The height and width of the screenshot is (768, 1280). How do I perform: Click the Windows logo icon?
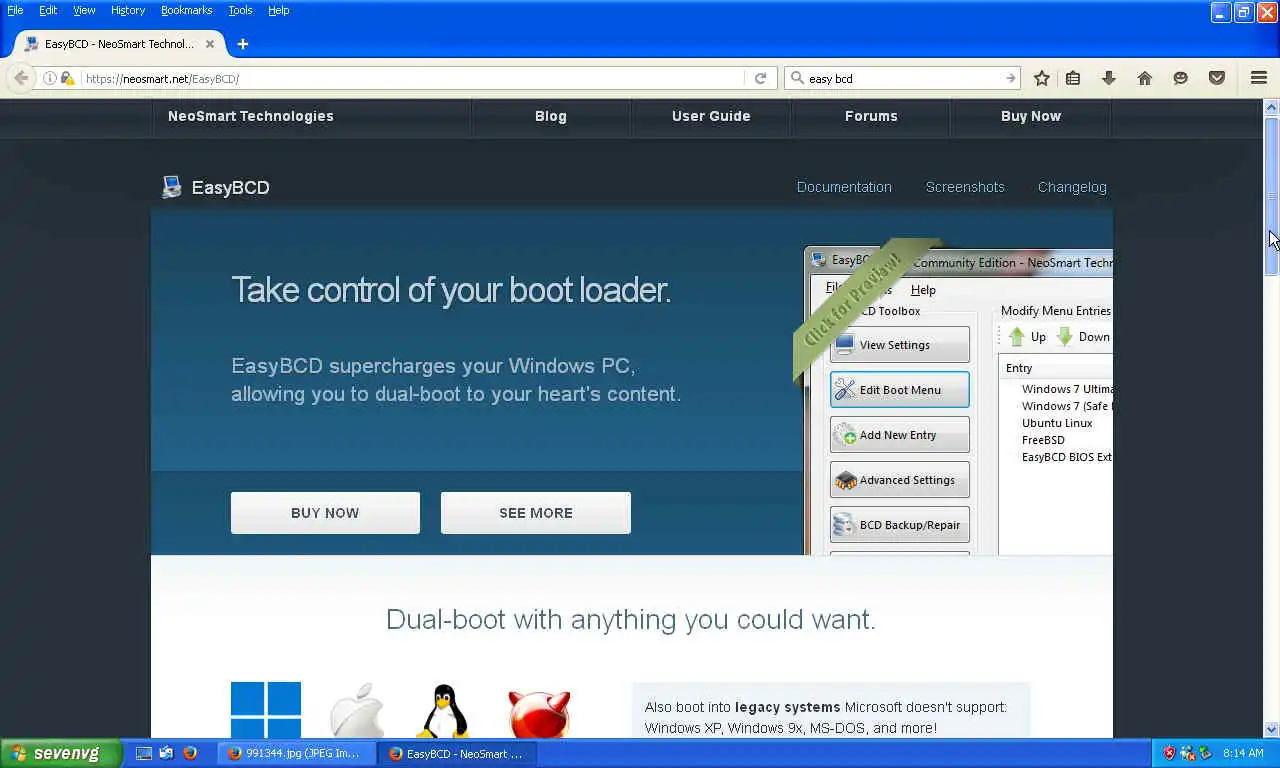(266, 710)
